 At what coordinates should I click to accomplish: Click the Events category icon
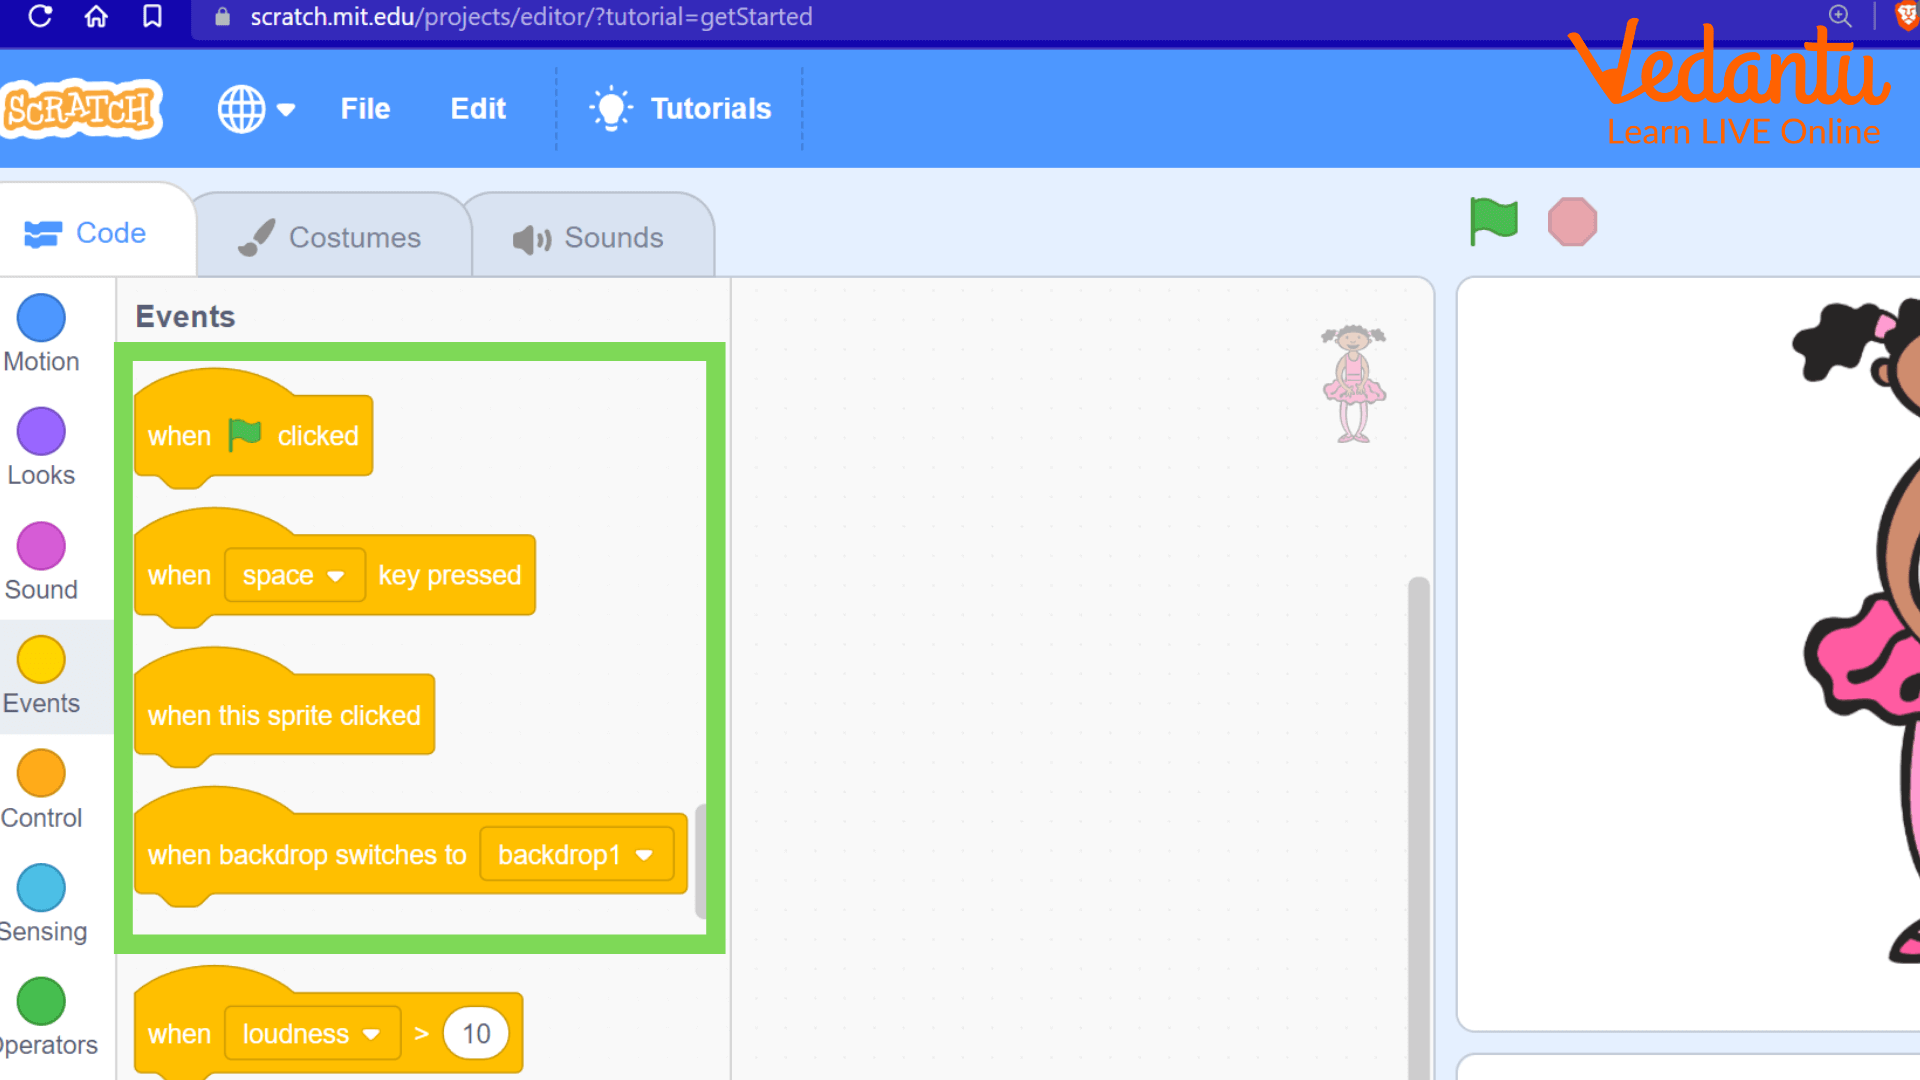tap(40, 659)
